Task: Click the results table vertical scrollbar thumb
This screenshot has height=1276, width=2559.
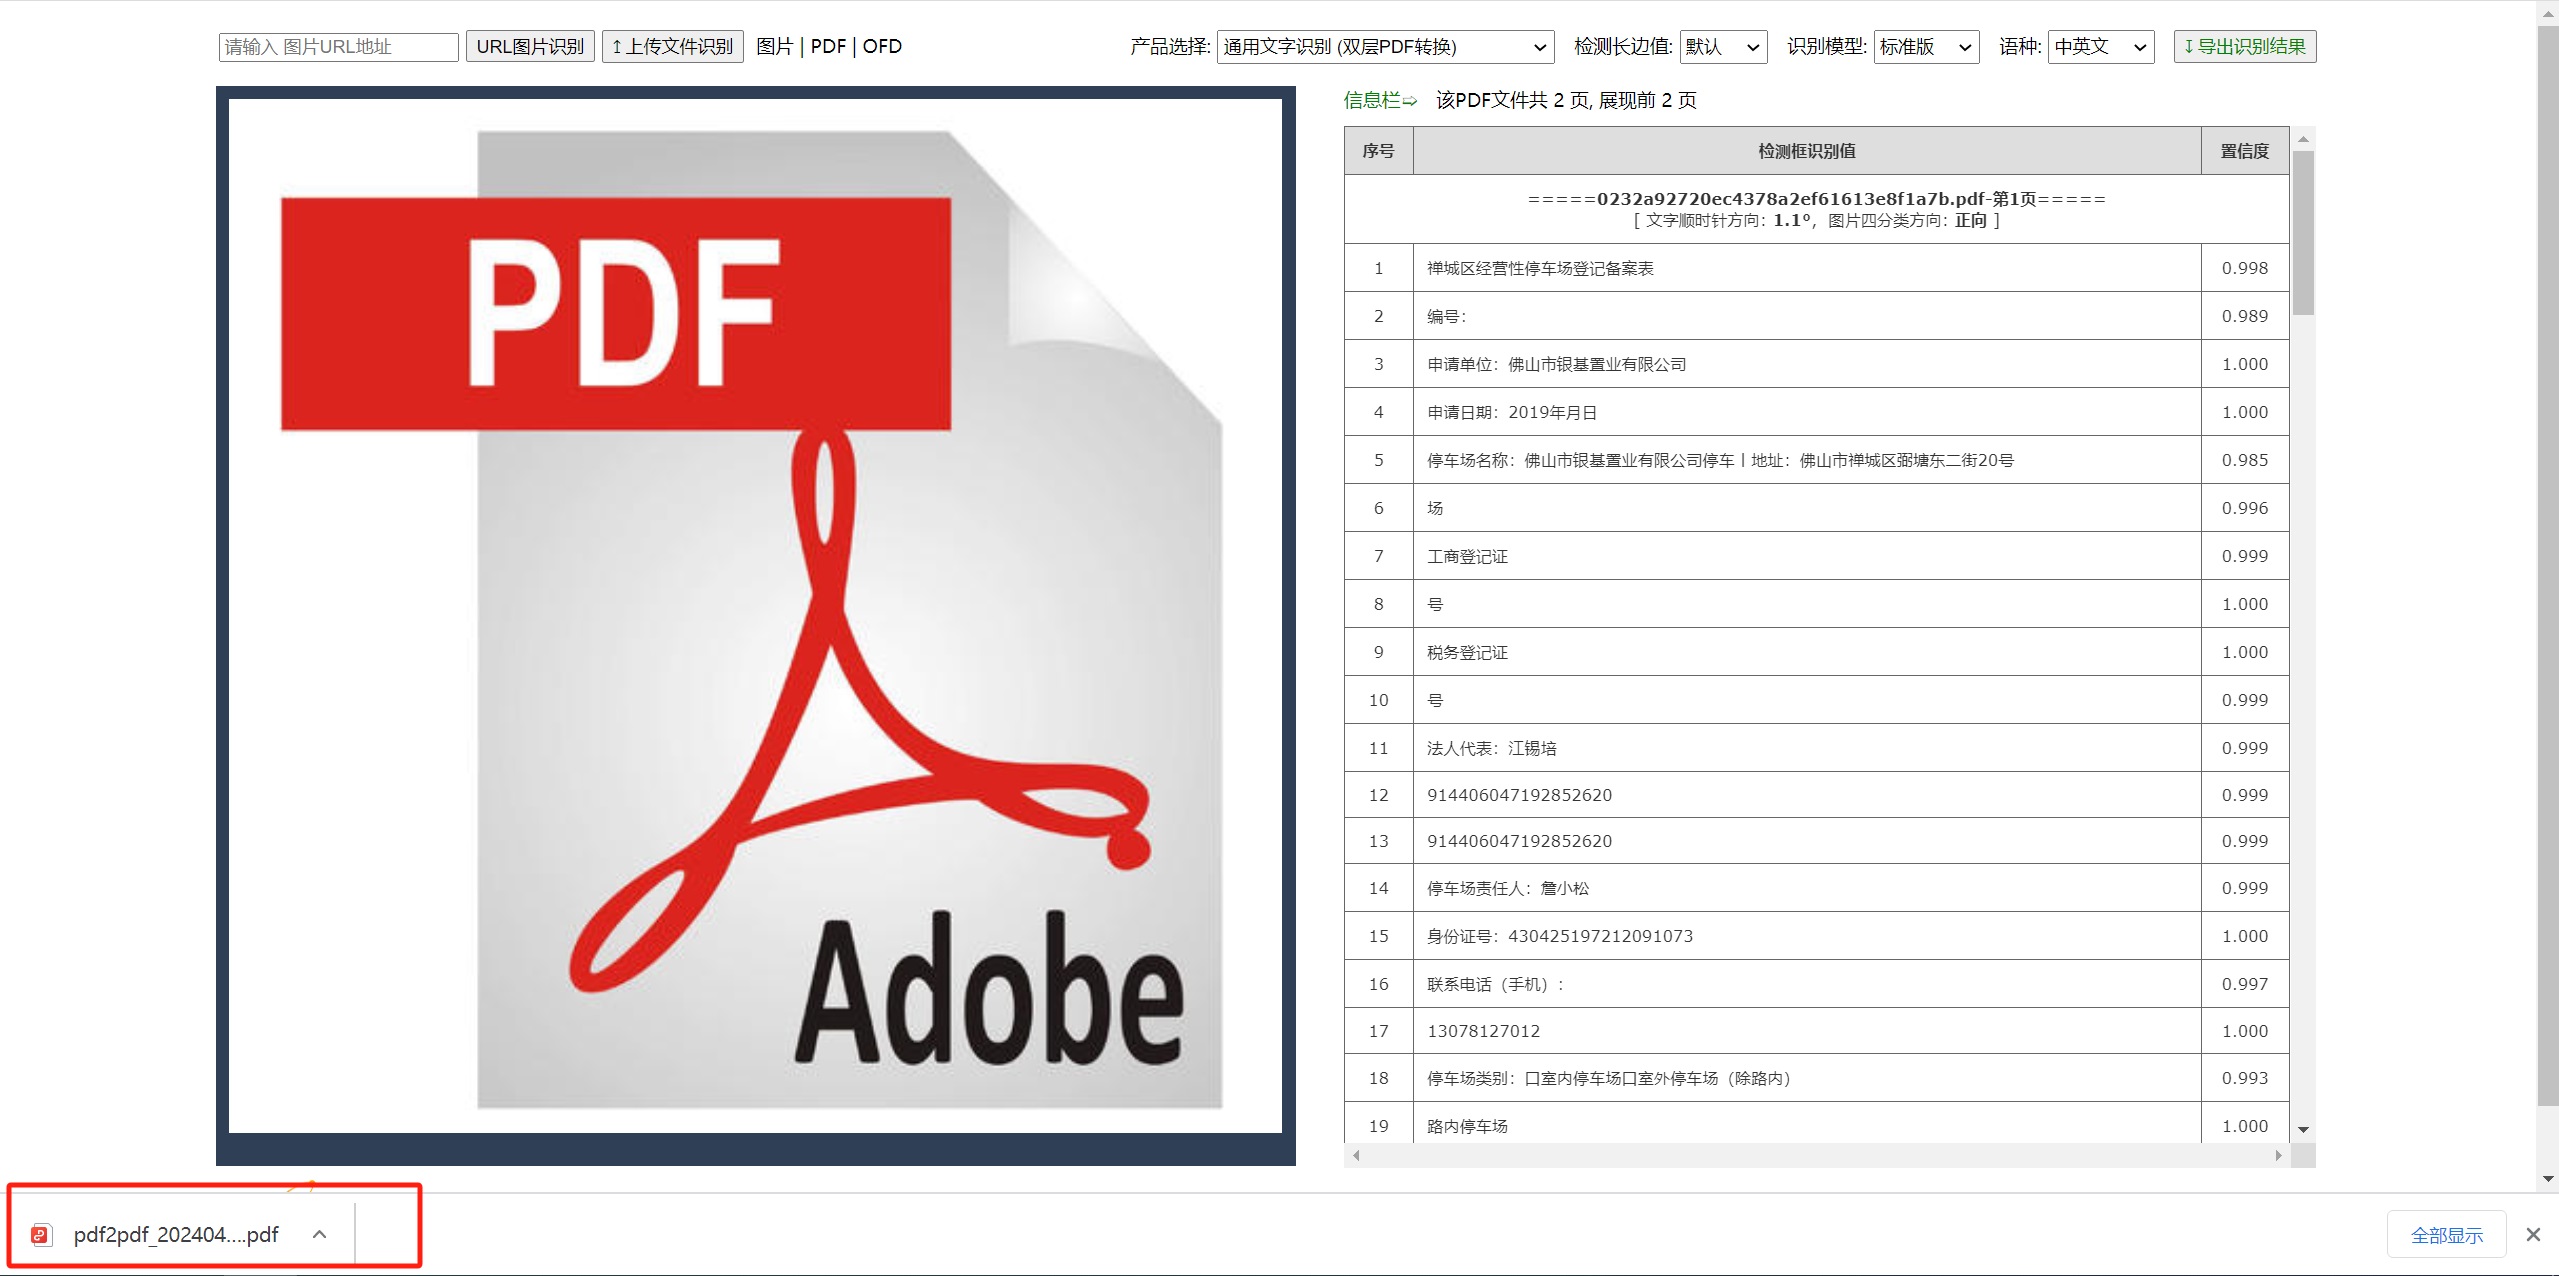Action: pos(2303,233)
